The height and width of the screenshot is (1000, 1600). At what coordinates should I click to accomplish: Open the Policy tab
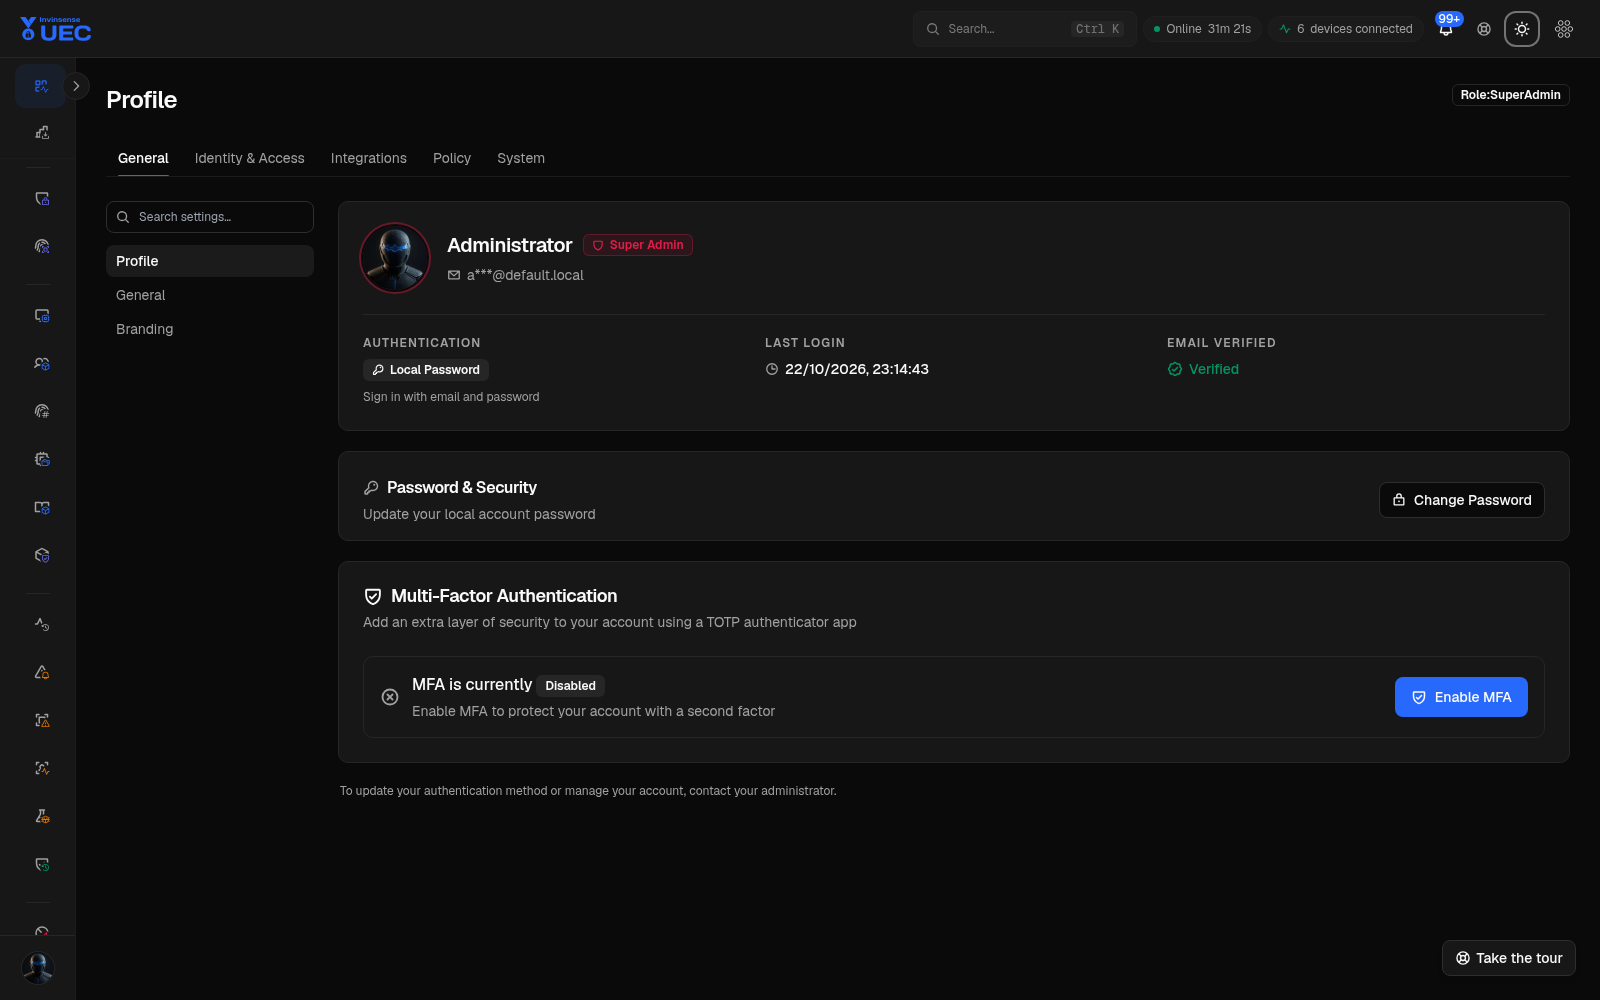452,158
